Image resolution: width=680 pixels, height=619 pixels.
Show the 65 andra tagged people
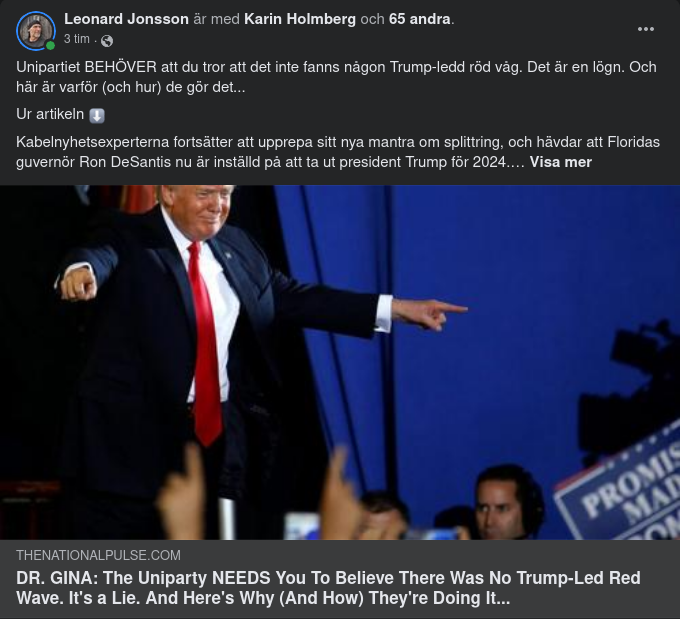(x=419, y=19)
